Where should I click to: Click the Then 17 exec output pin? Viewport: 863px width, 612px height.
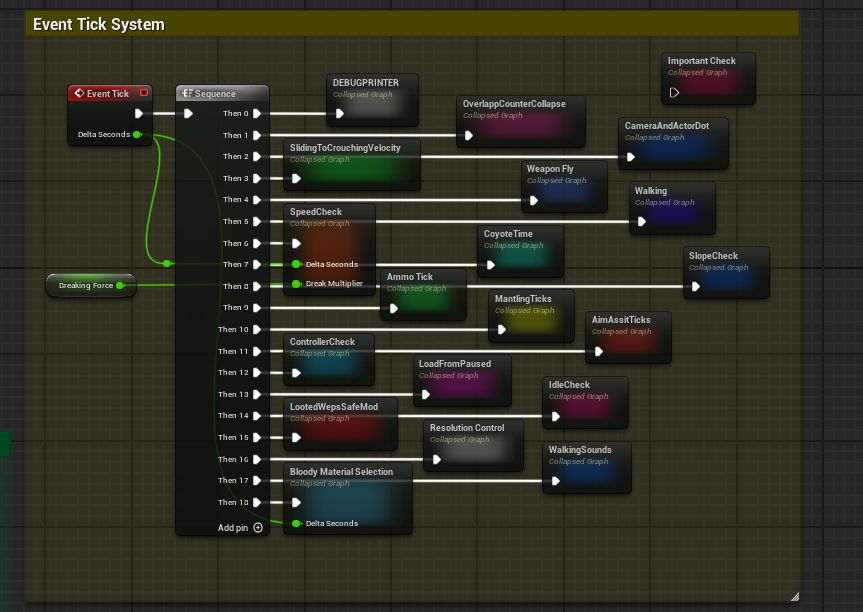click(257, 481)
